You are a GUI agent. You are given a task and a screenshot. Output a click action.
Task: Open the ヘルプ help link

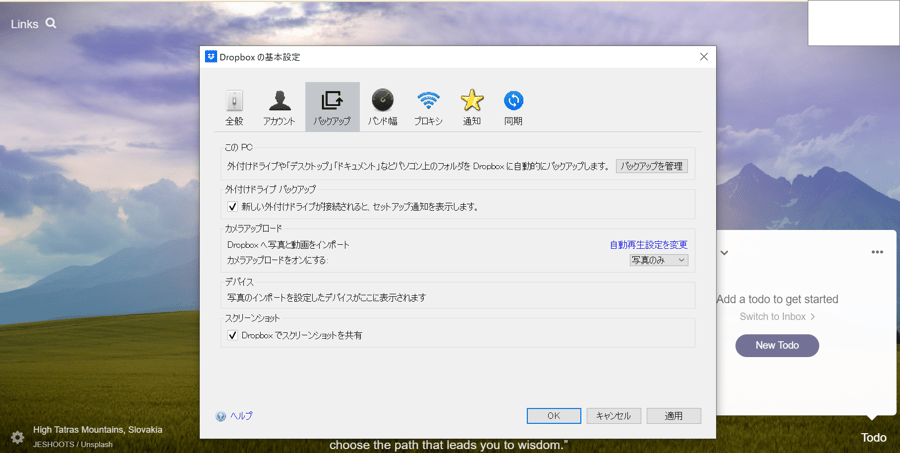(241, 416)
